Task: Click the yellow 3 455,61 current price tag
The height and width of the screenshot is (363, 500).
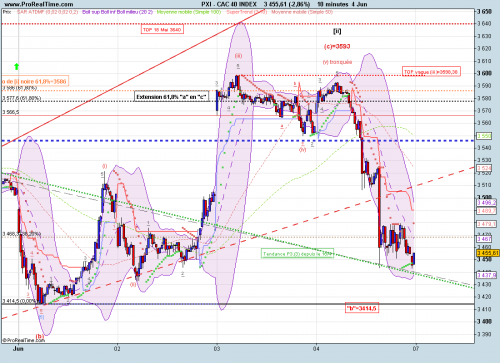Action: tap(488, 253)
